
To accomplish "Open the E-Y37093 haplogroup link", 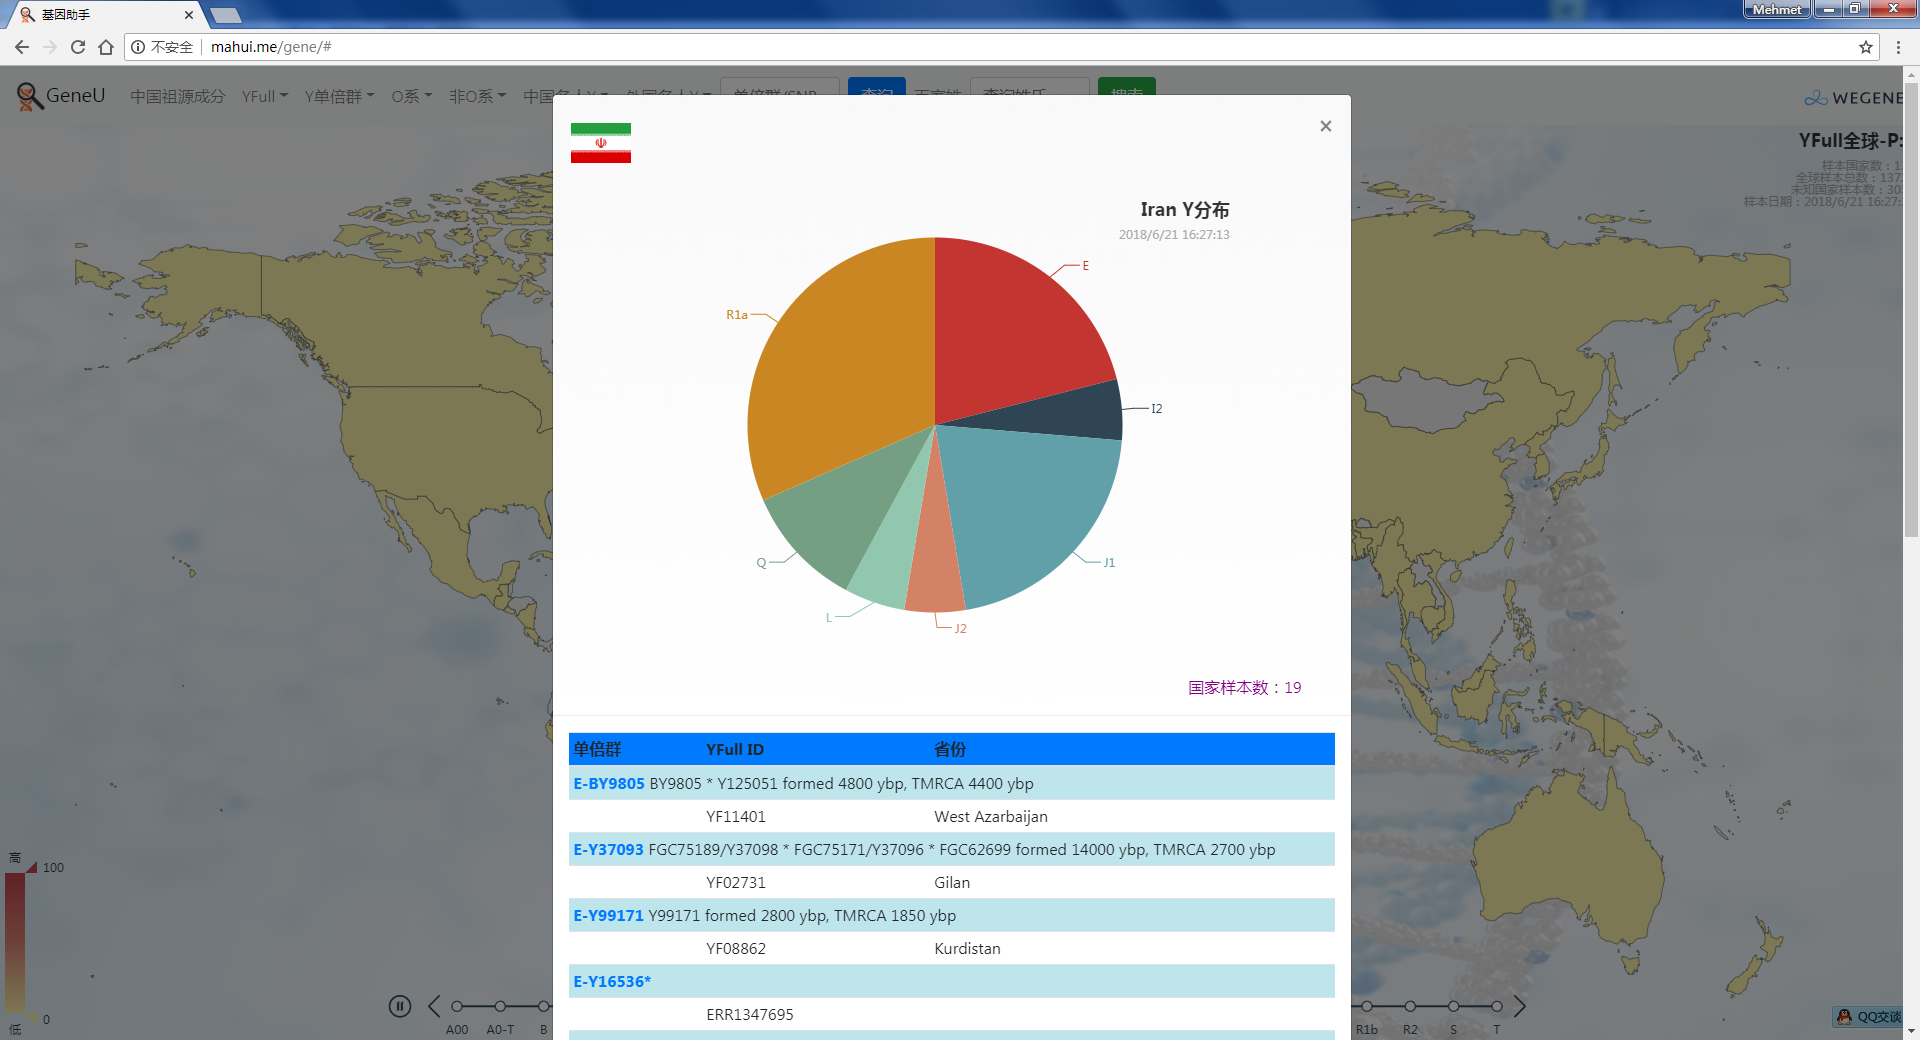I will coord(608,849).
